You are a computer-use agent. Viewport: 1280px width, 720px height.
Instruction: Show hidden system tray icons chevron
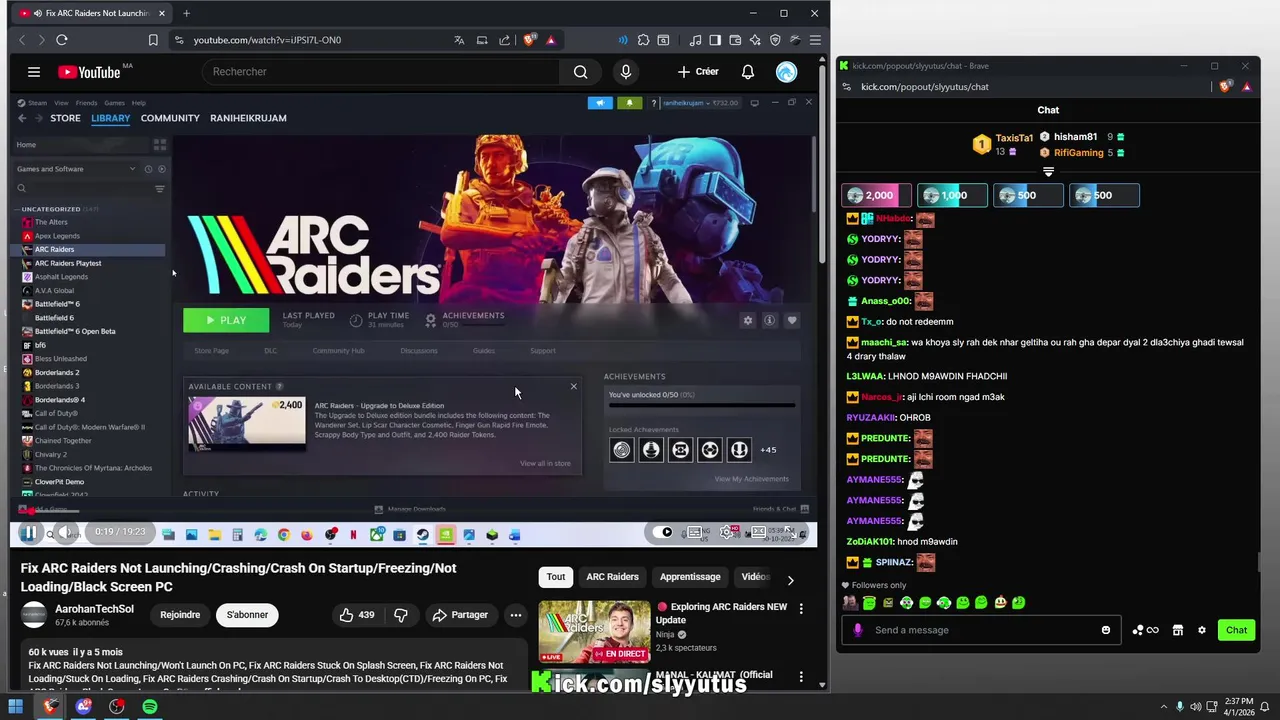(1164, 707)
